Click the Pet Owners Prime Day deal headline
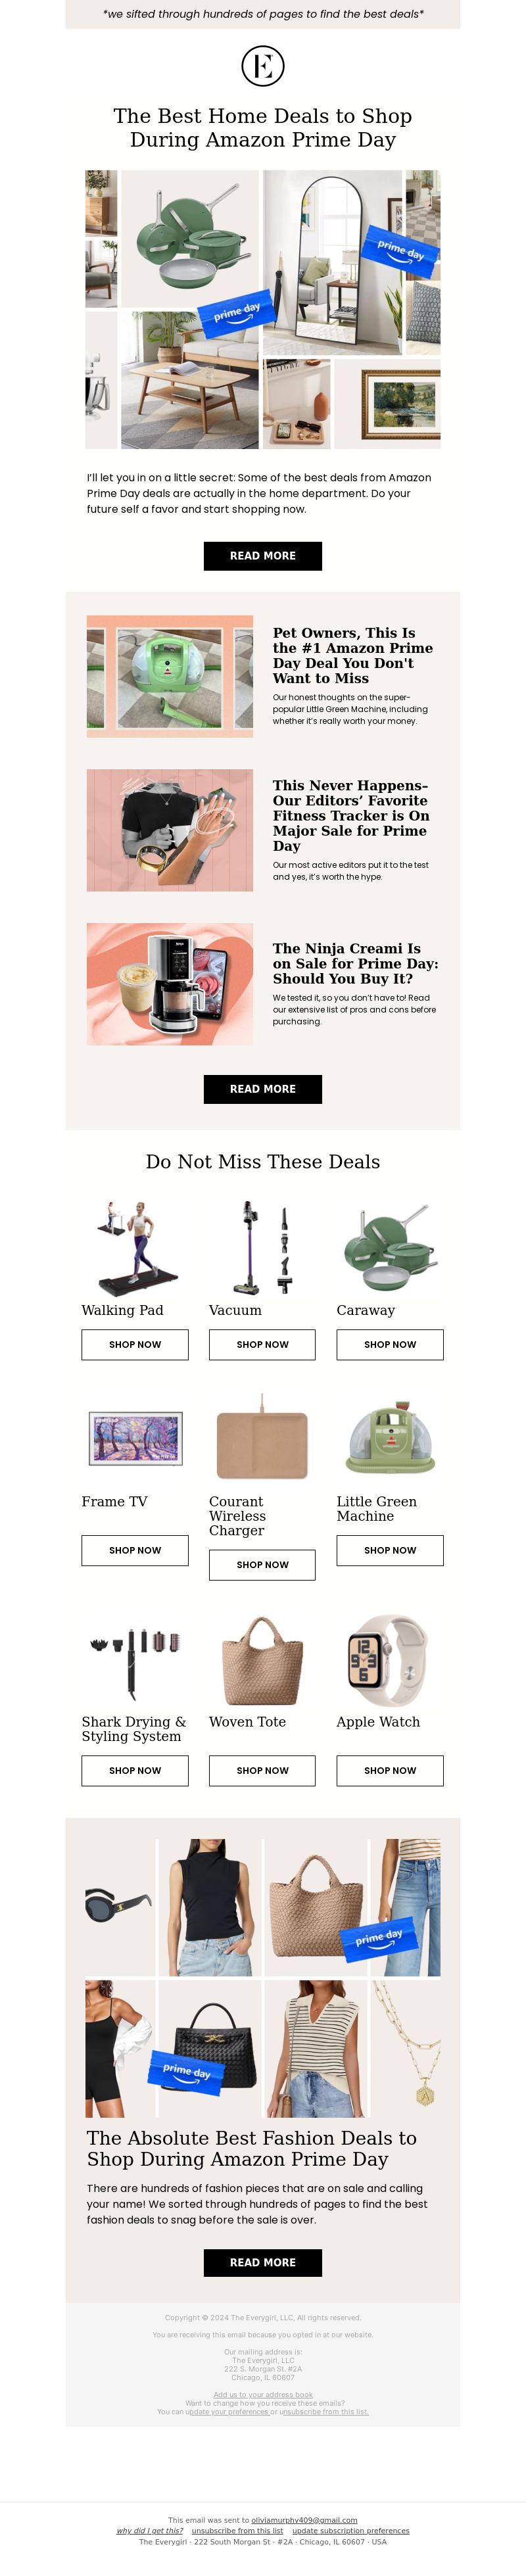Screen dimensions: 526x2576 click(352, 655)
